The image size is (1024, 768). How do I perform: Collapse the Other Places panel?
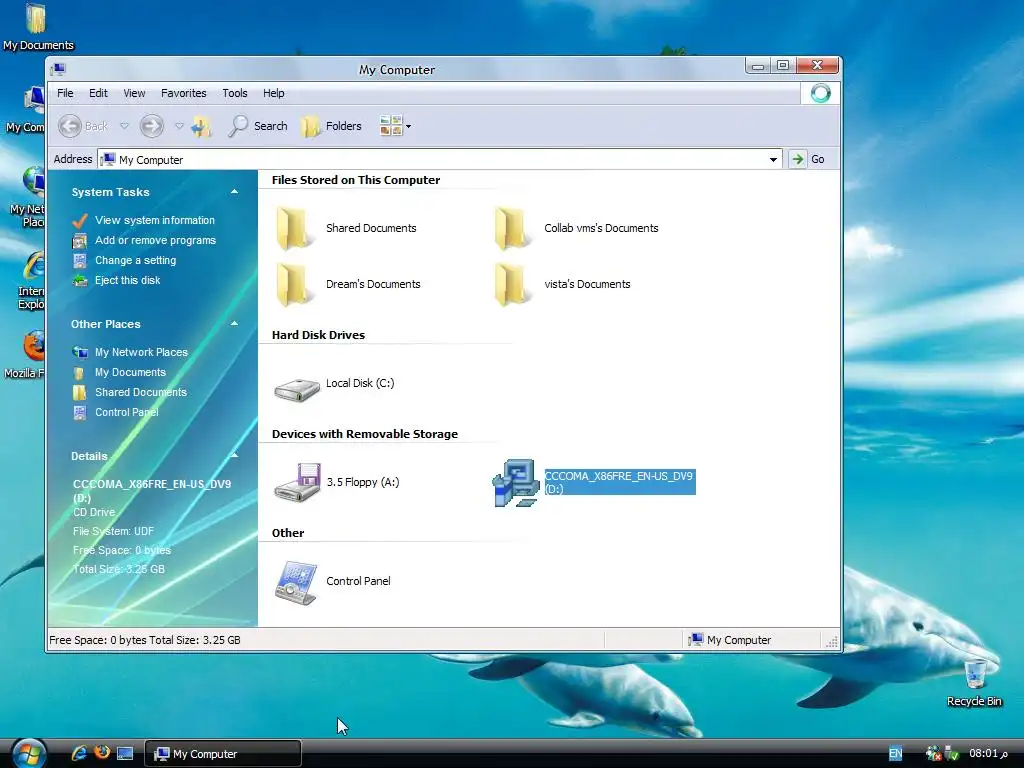click(x=234, y=323)
